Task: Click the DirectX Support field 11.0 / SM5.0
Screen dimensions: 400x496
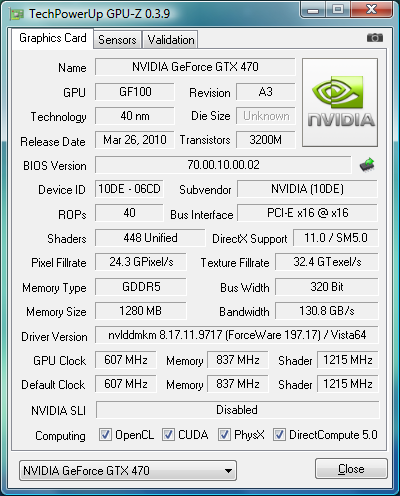Action: tap(336, 238)
